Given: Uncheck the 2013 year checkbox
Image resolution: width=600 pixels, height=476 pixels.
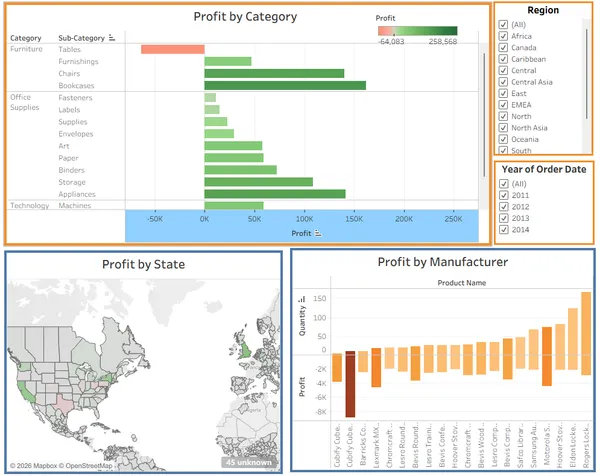Looking at the screenshot, I should click(504, 218).
